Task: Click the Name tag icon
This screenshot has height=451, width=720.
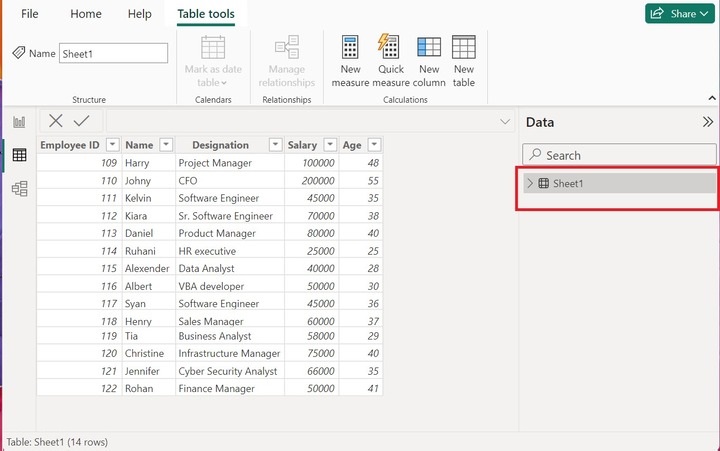Action: (18, 53)
